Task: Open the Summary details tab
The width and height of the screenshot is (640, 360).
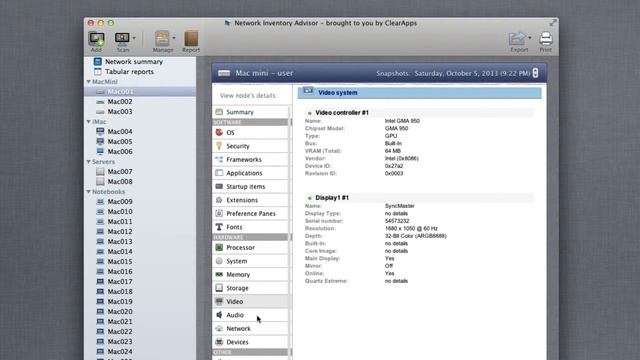Action: (x=250, y=112)
